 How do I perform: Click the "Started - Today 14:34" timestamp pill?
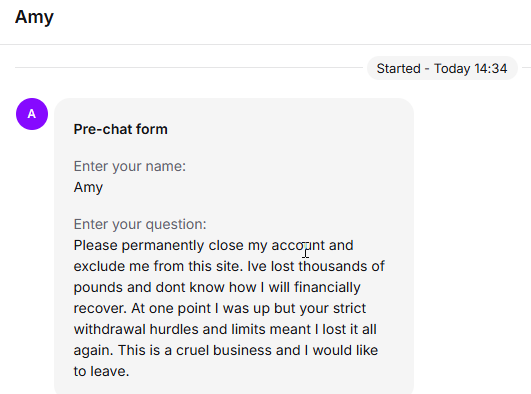click(442, 68)
